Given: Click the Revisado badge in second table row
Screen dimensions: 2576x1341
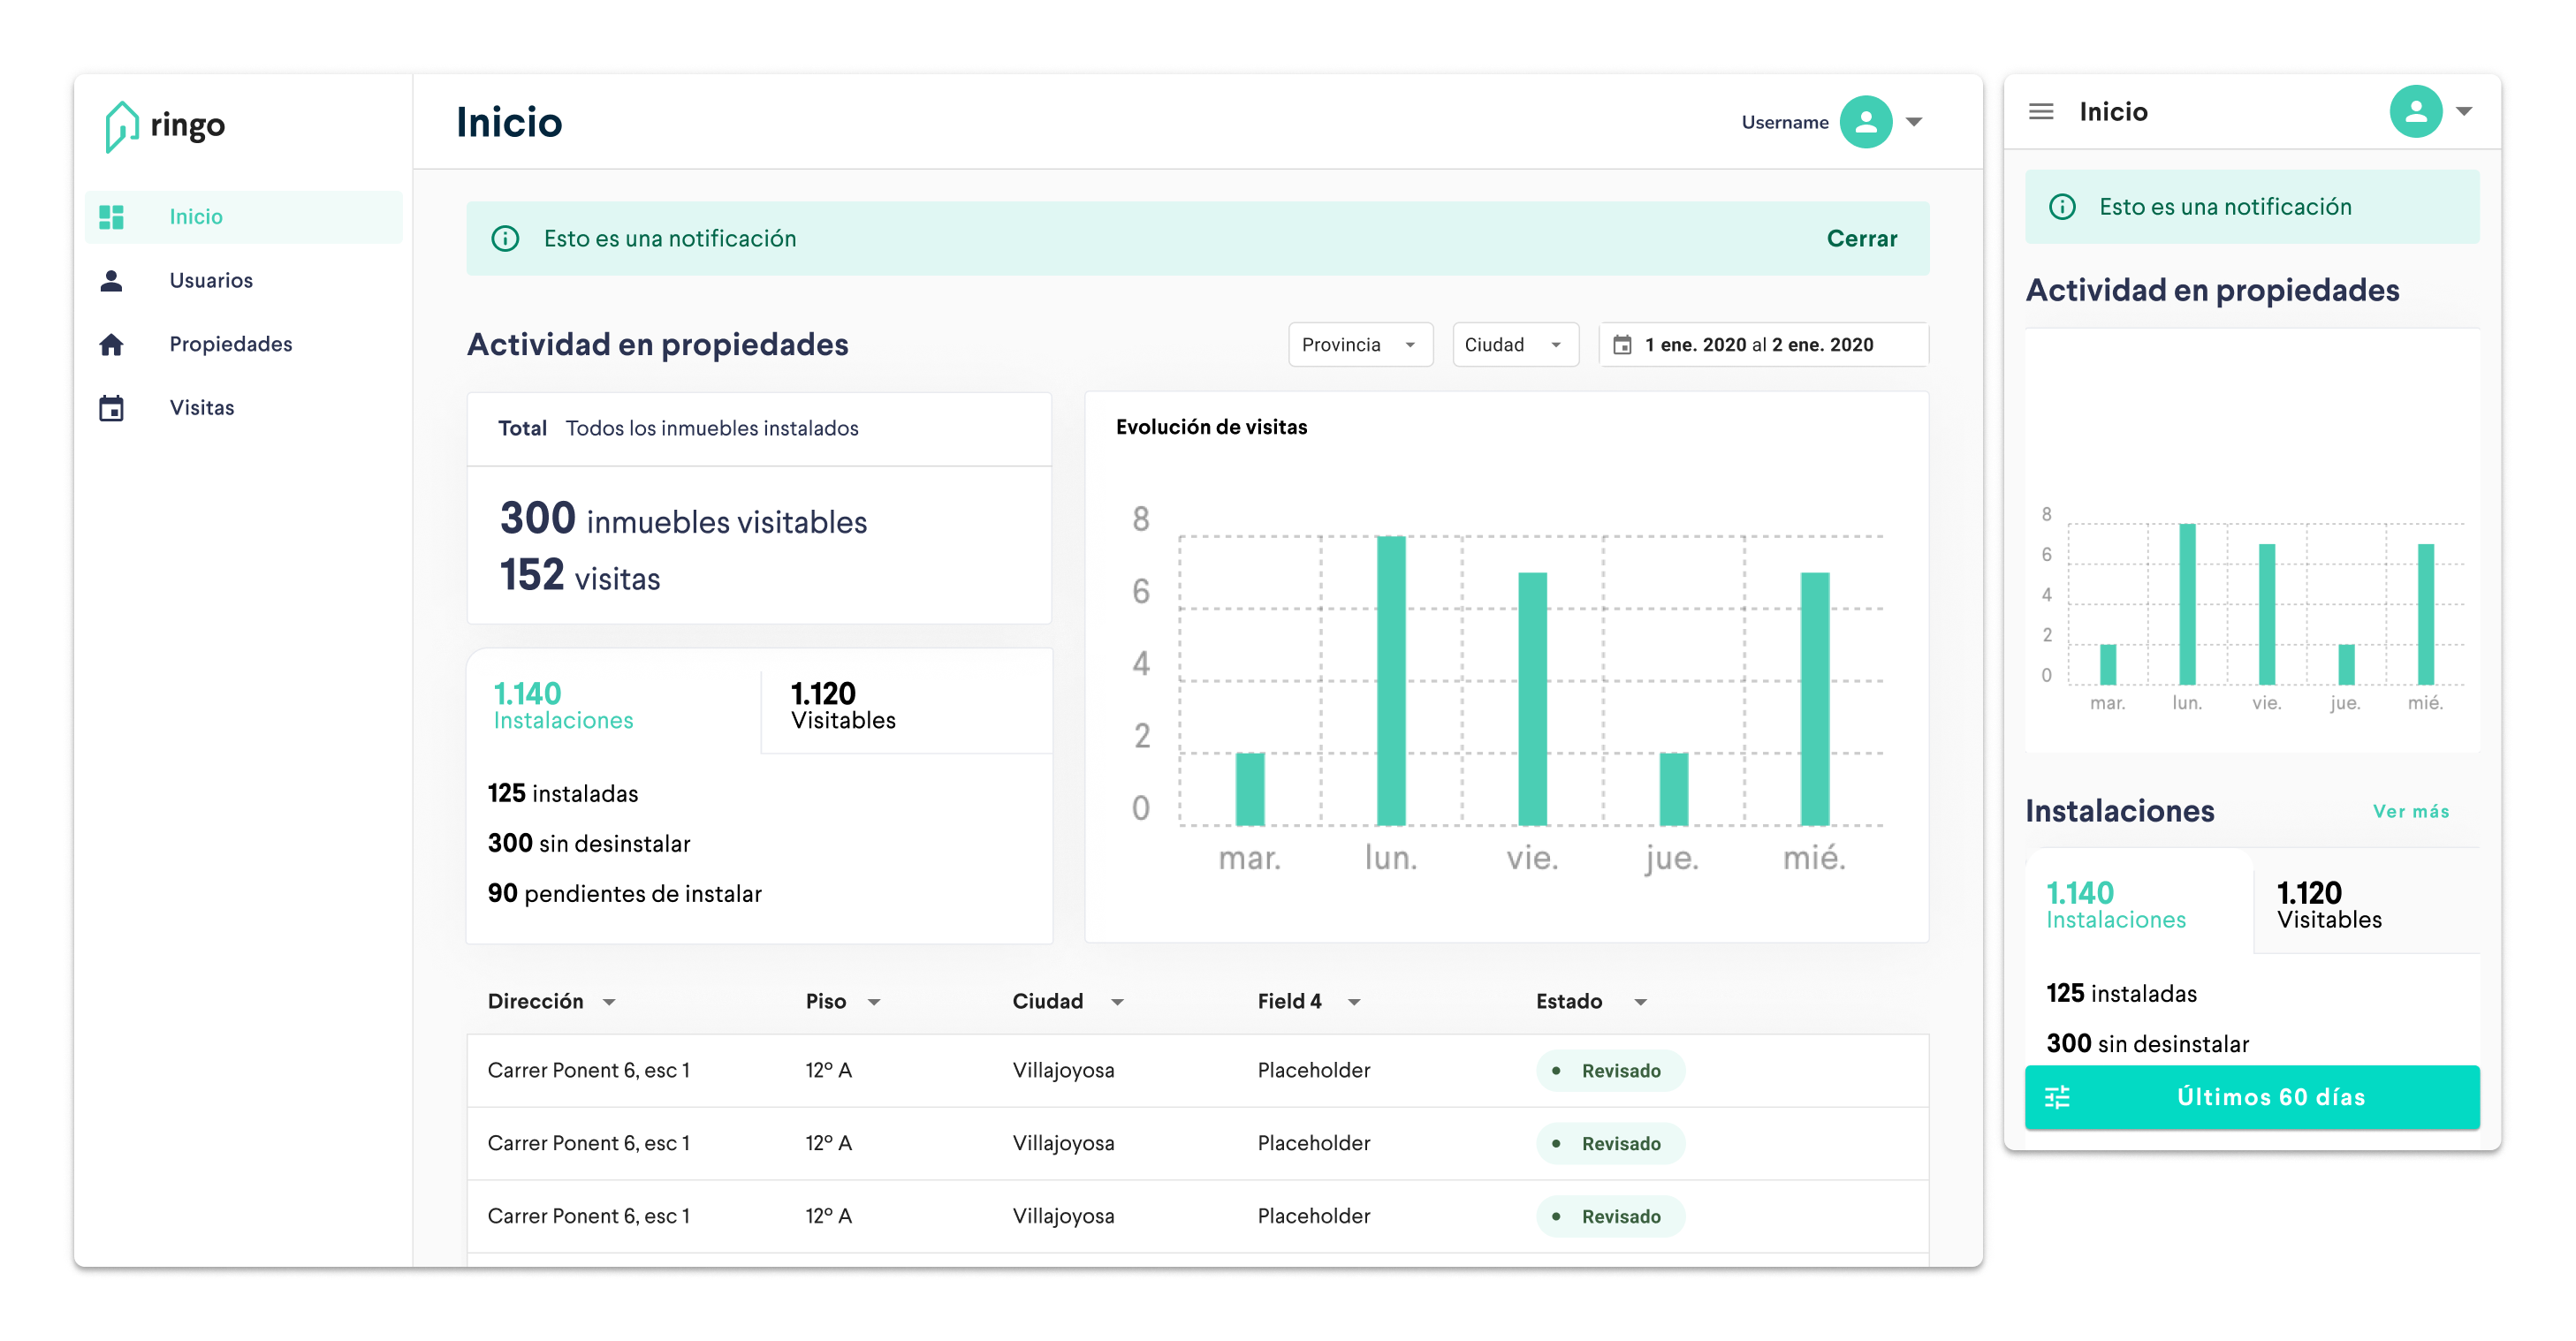Looking at the screenshot, I should point(1609,1144).
